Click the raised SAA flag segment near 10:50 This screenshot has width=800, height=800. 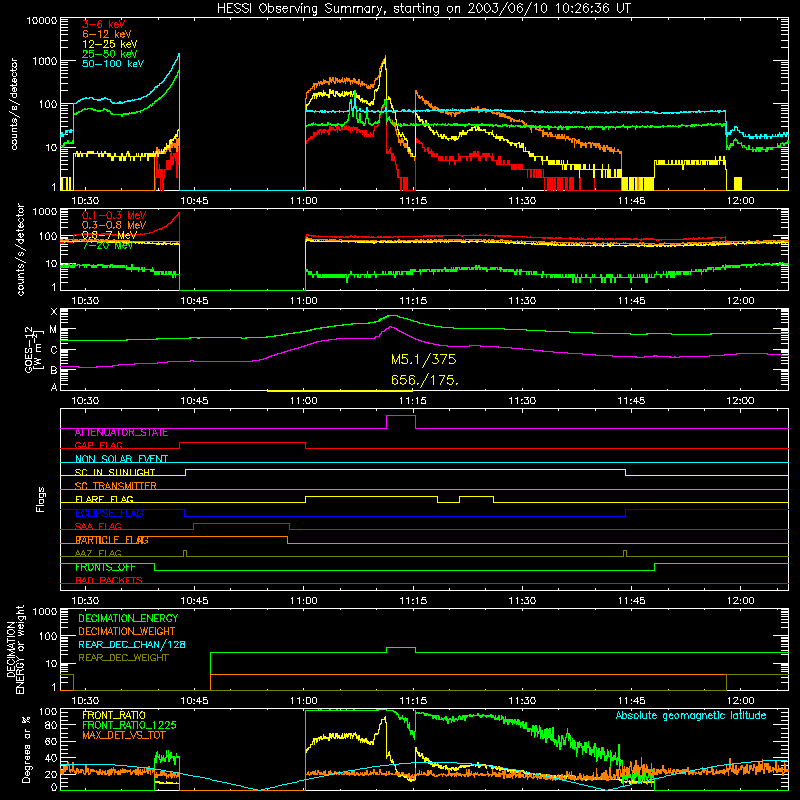click(241, 523)
